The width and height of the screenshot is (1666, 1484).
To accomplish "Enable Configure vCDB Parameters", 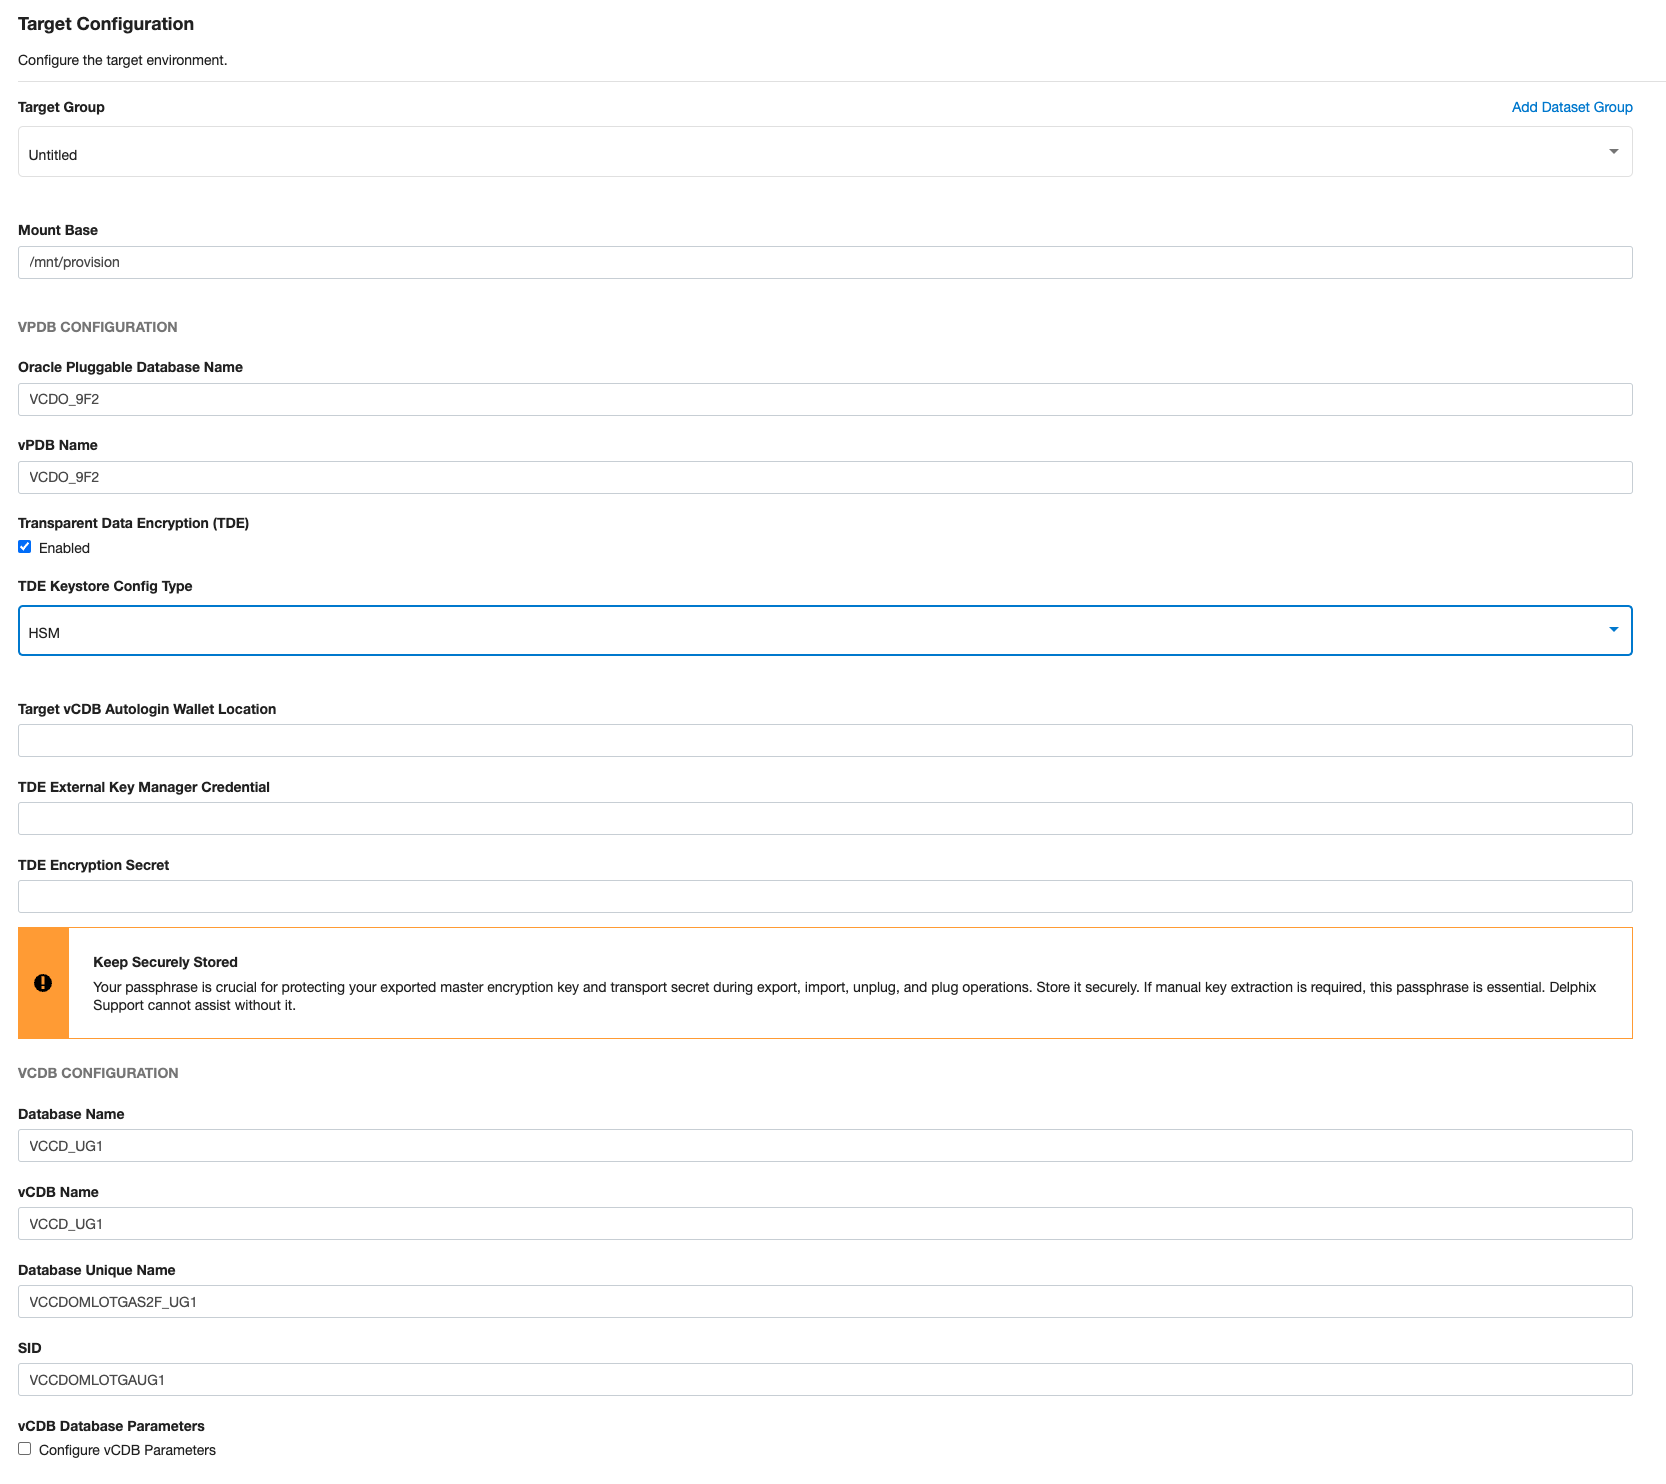I will 25,1447.
